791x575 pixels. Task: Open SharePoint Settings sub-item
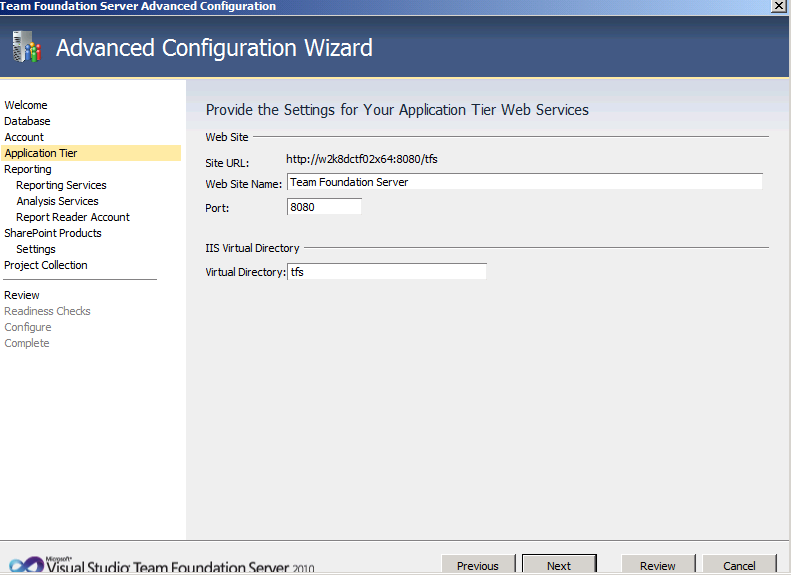tap(36, 249)
